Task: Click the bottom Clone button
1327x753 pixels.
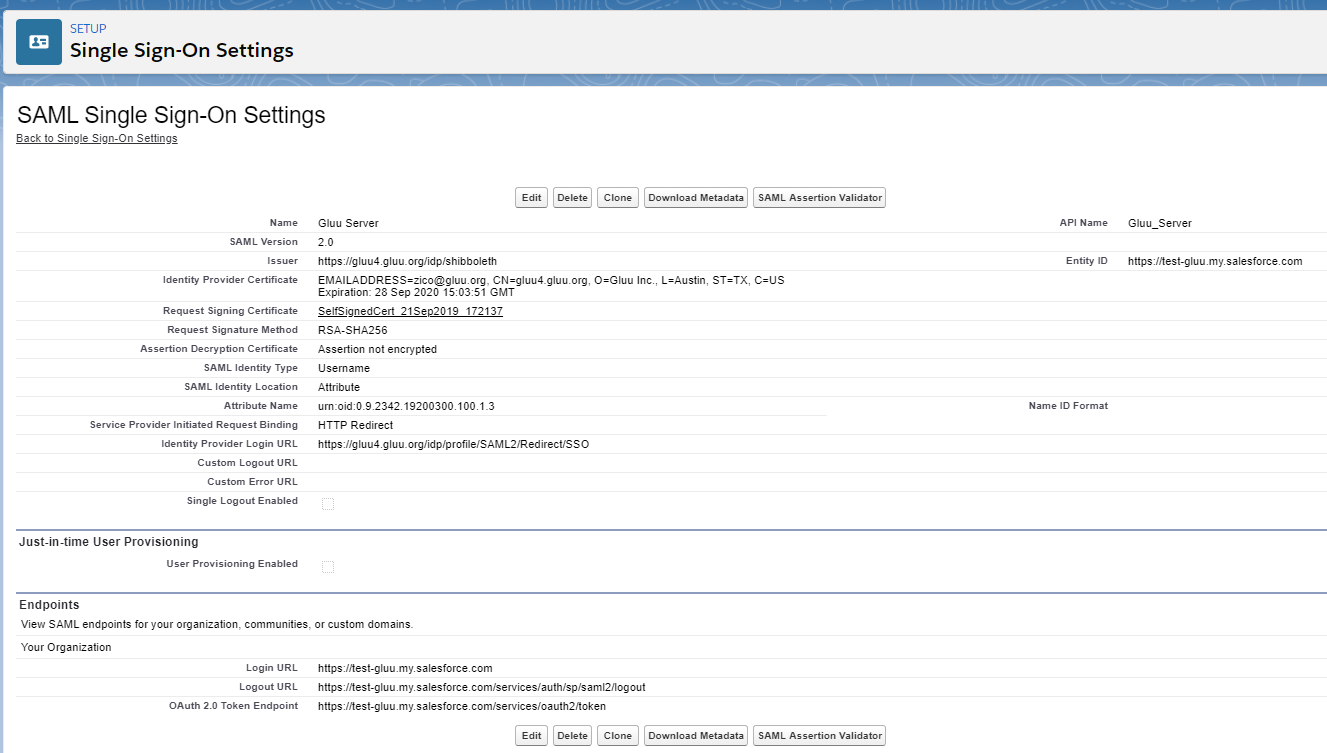Action: pos(618,736)
